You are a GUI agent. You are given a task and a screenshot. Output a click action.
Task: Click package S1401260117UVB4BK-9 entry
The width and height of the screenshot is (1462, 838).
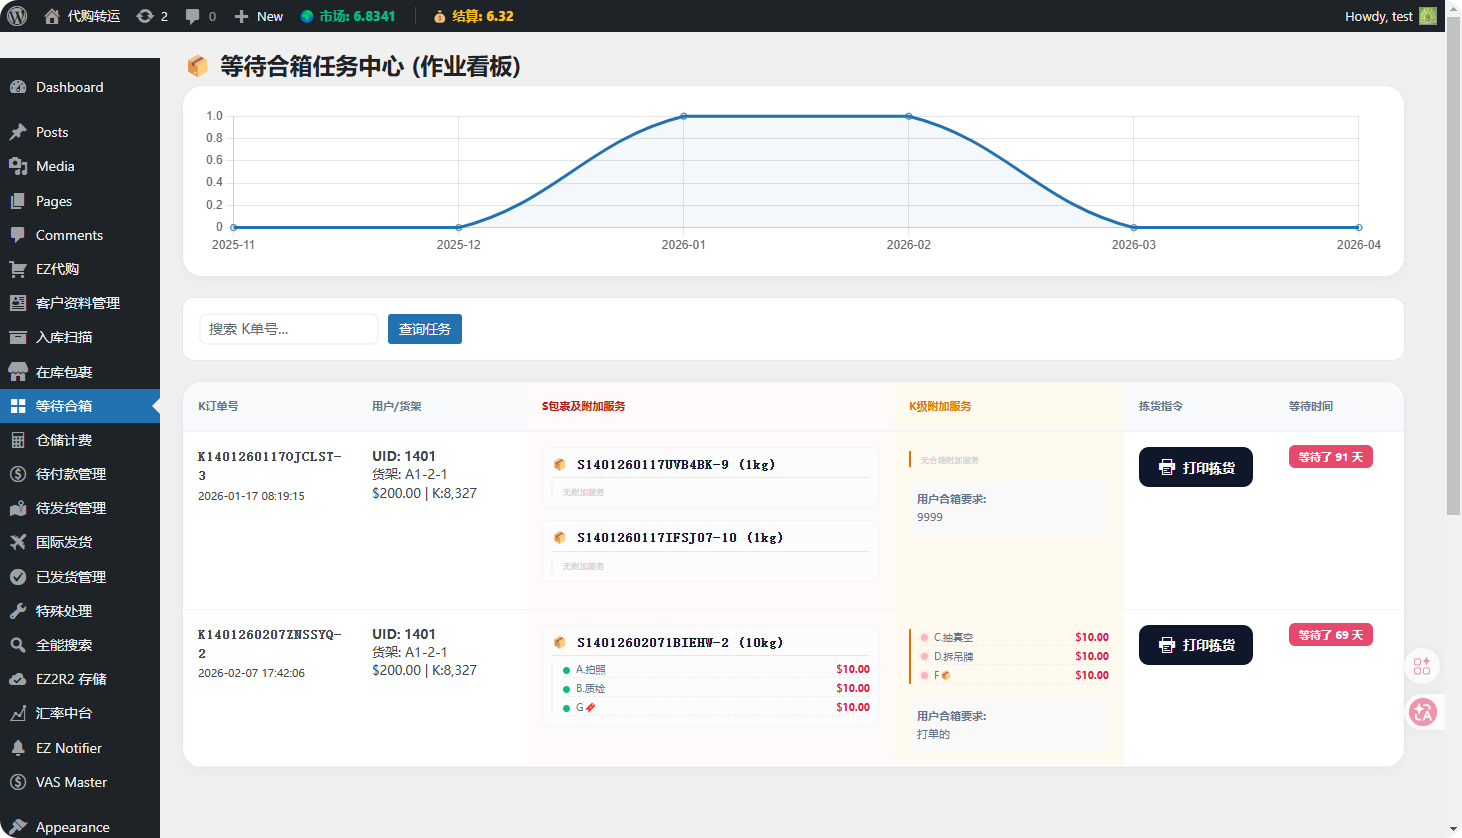676,465
